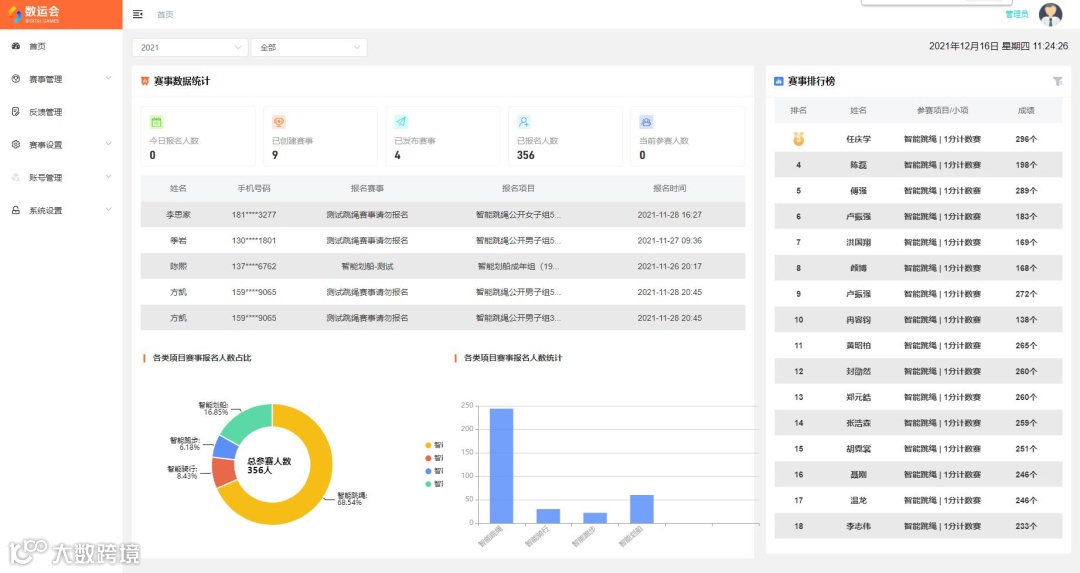Viewport: 1080px width, 573px height.
Task: Click the 已发布赛事 paper plane icon
Action: coord(401,122)
